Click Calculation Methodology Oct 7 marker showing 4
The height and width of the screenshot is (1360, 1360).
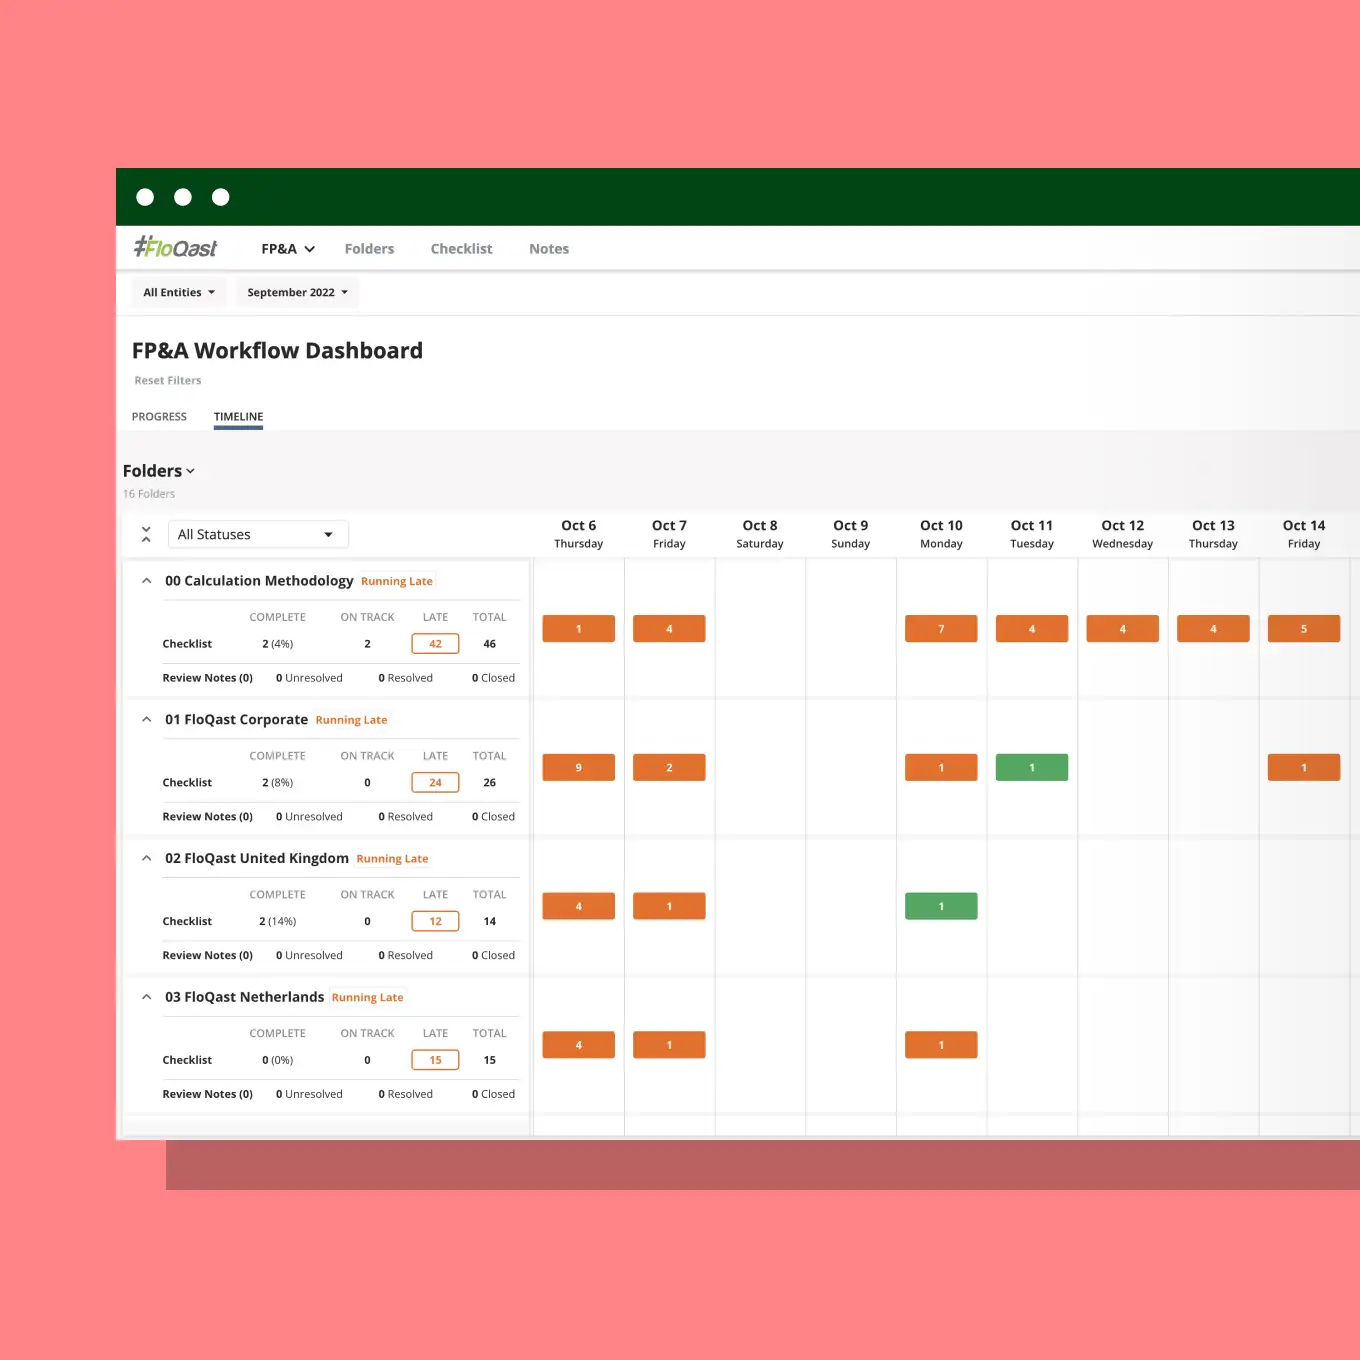pos(669,629)
